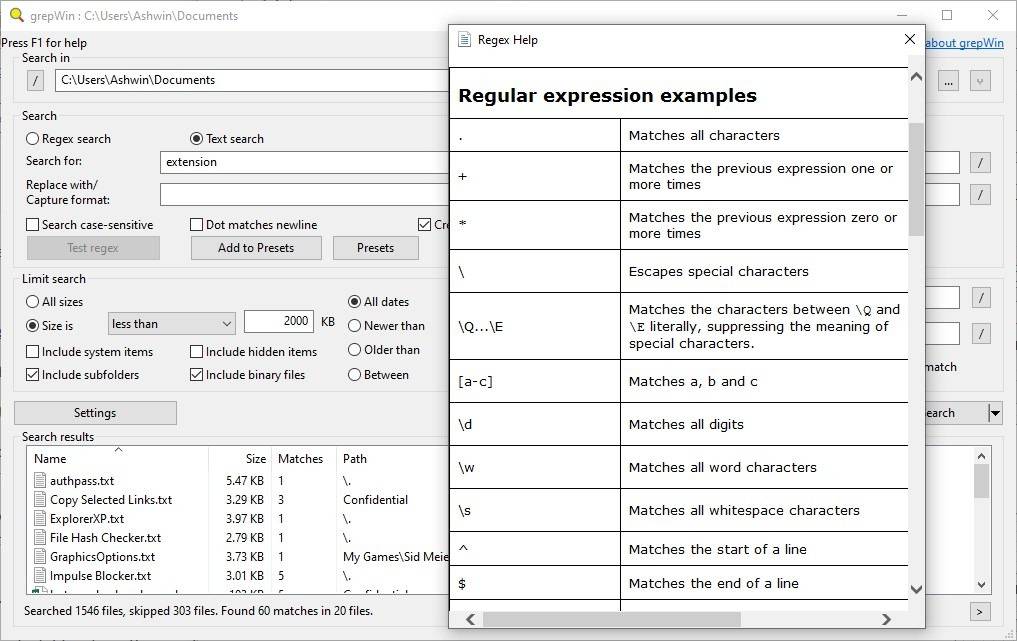Click the disabled Test regex button
The height and width of the screenshot is (641, 1017).
[x=93, y=248]
